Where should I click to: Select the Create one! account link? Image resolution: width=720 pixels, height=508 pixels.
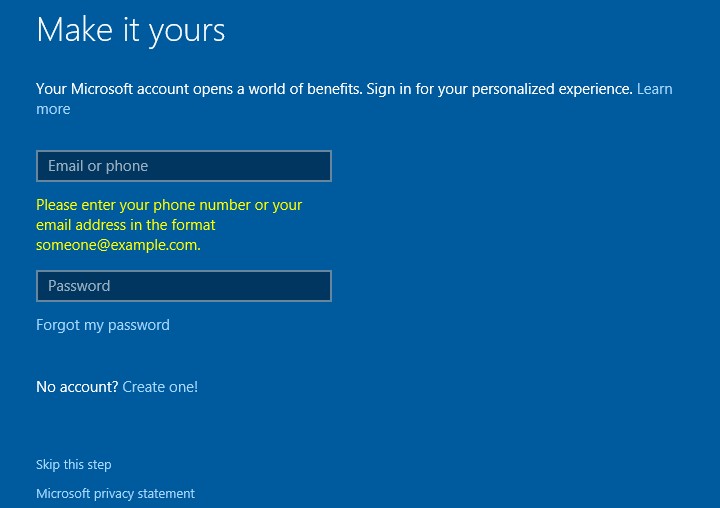(160, 387)
